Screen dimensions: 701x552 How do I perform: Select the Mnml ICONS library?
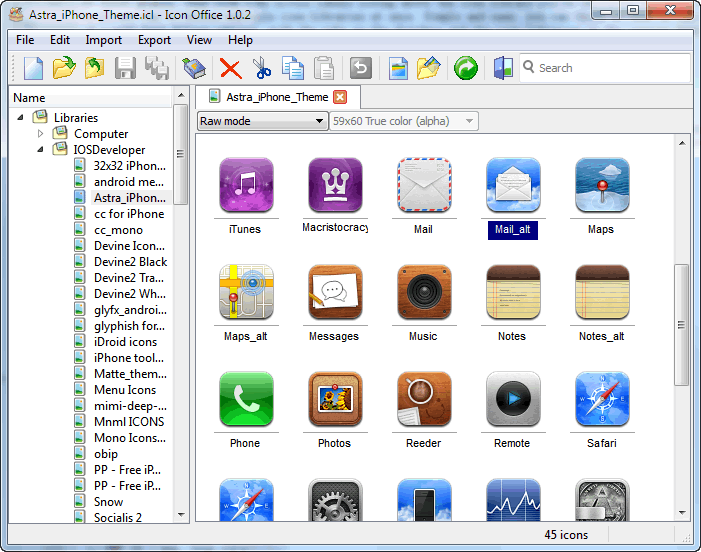129,422
